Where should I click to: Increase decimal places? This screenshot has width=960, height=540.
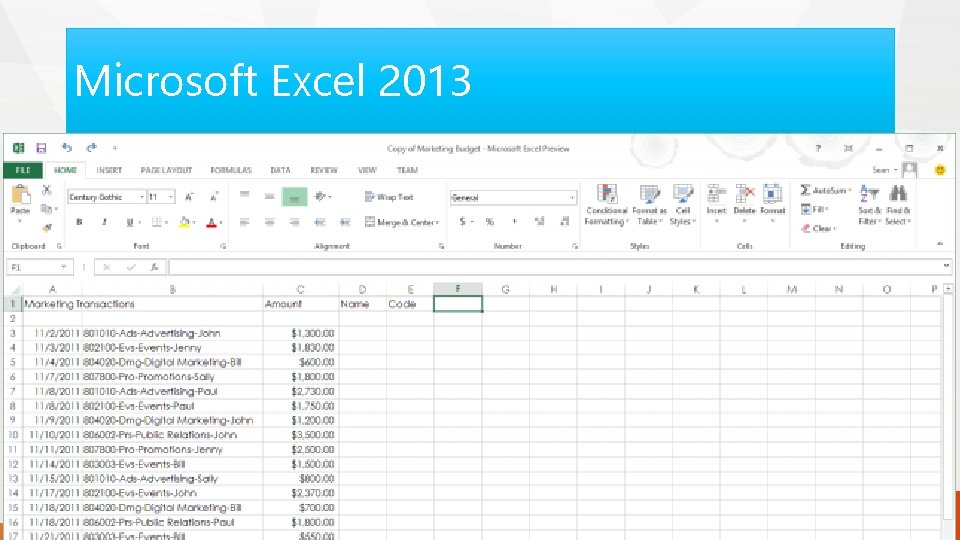(539, 222)
